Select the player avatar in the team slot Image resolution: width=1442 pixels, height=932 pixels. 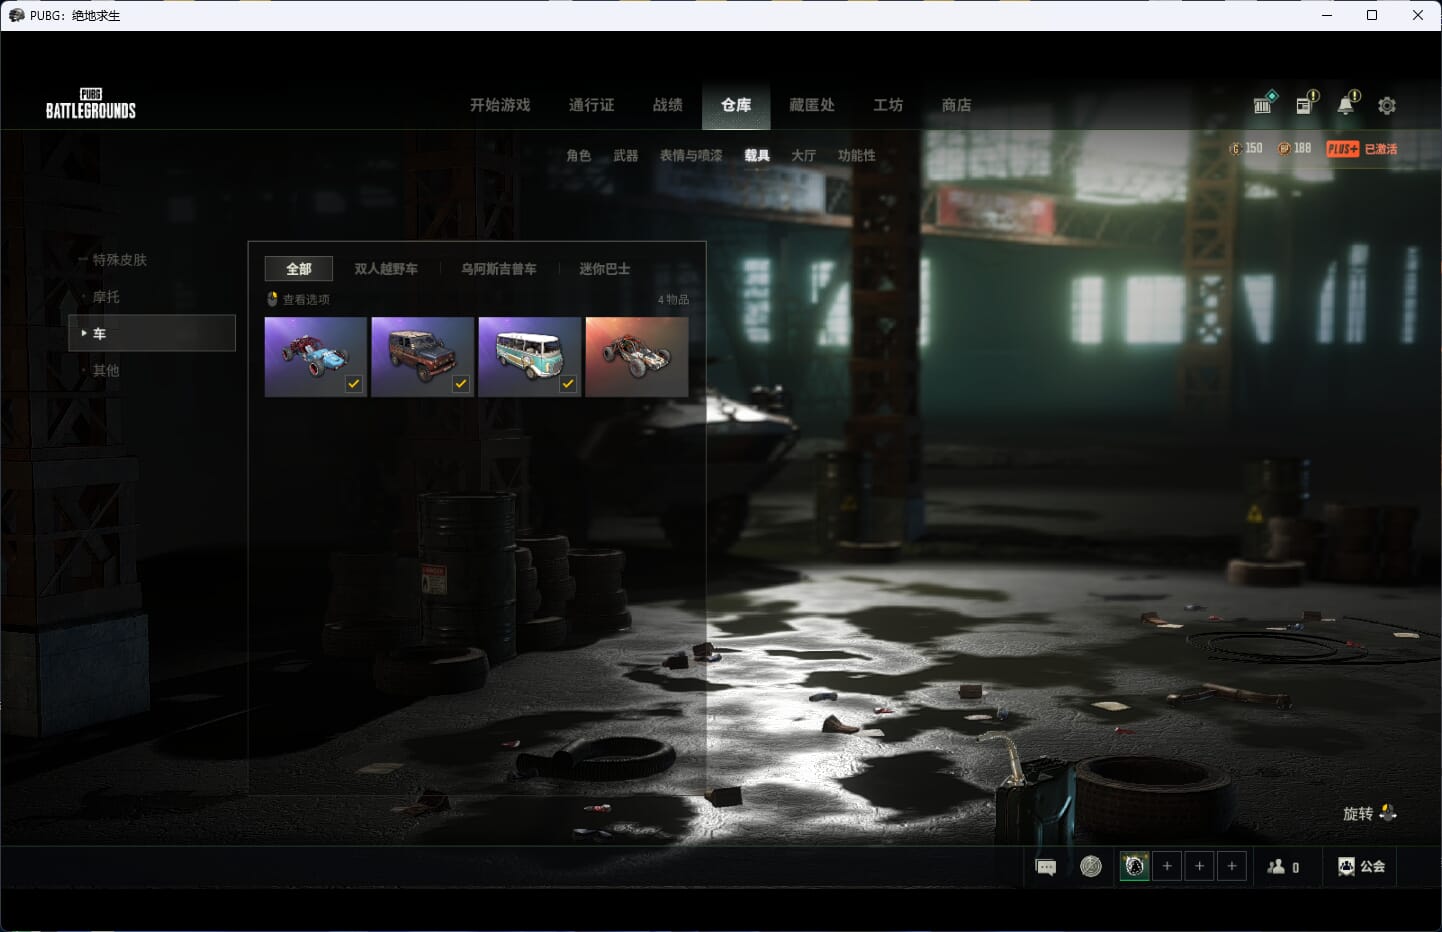pos(1134,866)
